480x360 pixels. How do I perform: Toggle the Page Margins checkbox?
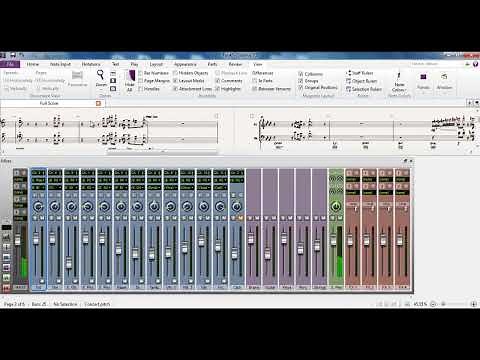(x=140, y=81)
